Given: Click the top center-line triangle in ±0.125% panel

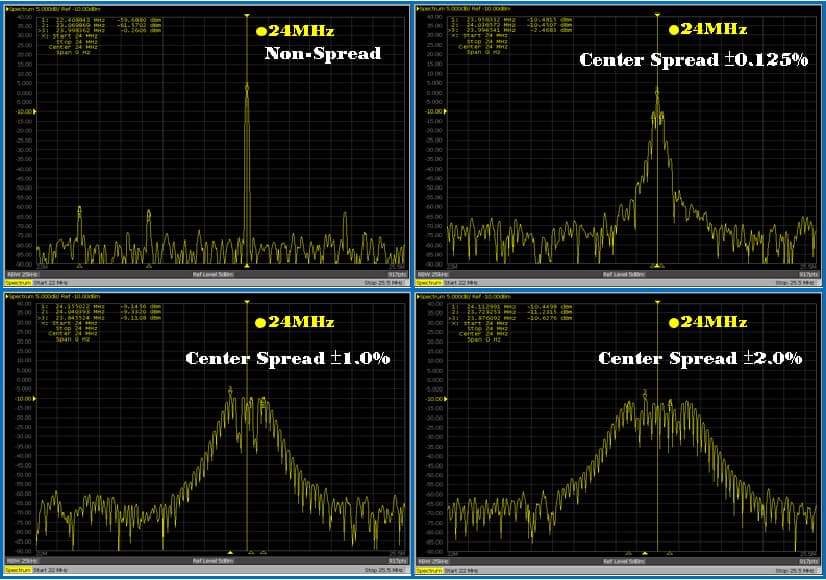Looking at the screenshot, I should (x=657, y=16).
